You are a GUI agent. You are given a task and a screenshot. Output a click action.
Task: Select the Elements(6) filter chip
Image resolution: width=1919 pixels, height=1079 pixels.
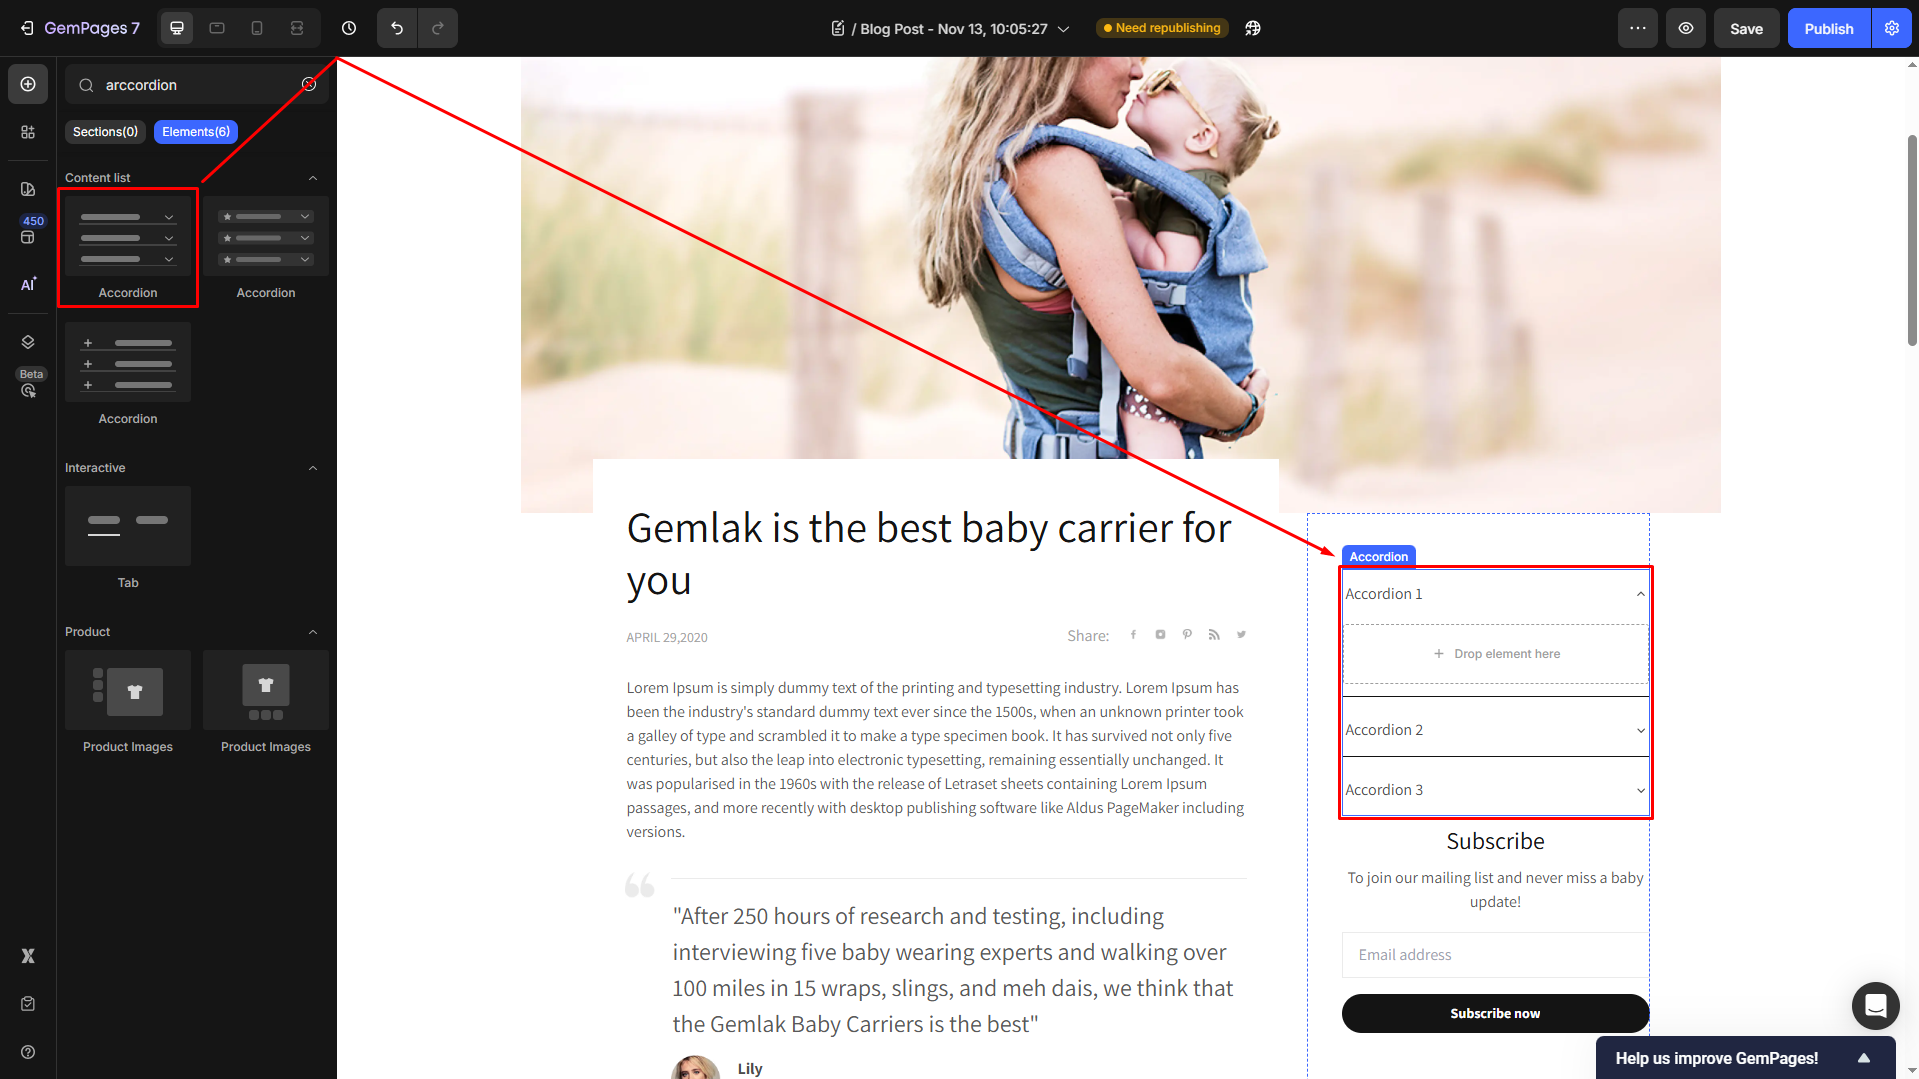[x=196, y=132]
